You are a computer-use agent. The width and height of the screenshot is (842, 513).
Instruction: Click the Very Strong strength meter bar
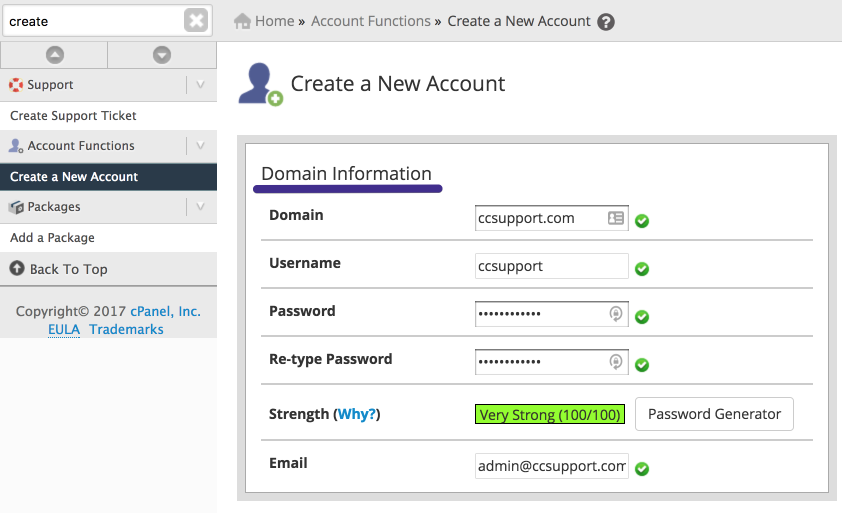click(550, 415)
